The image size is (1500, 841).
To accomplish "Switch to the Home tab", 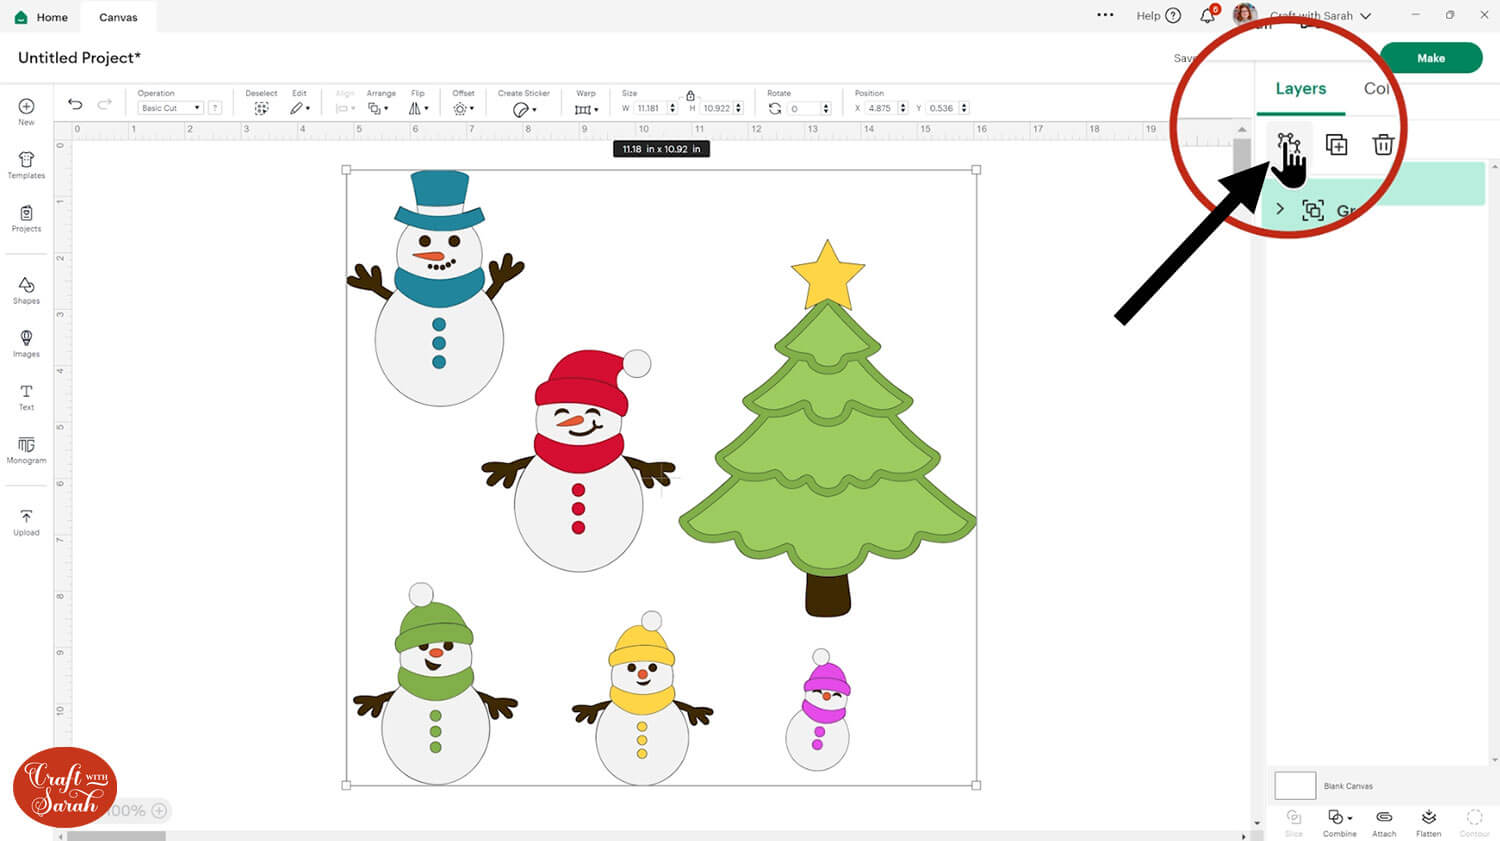I will [x=42, y=17].
